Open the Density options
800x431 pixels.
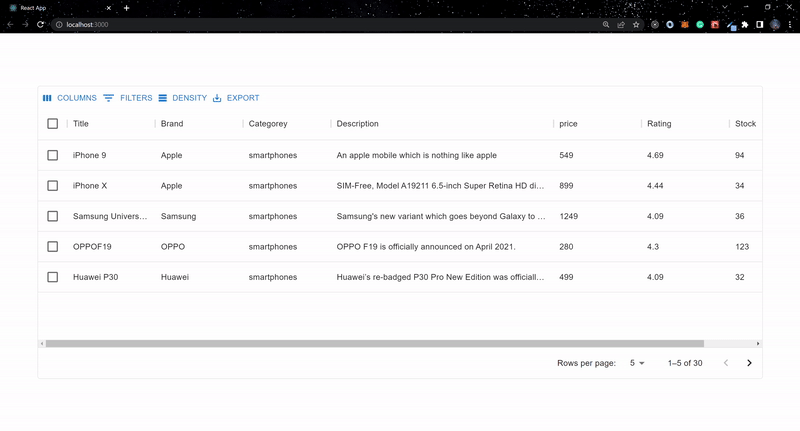pyautogui.click(x=182, y=98)
